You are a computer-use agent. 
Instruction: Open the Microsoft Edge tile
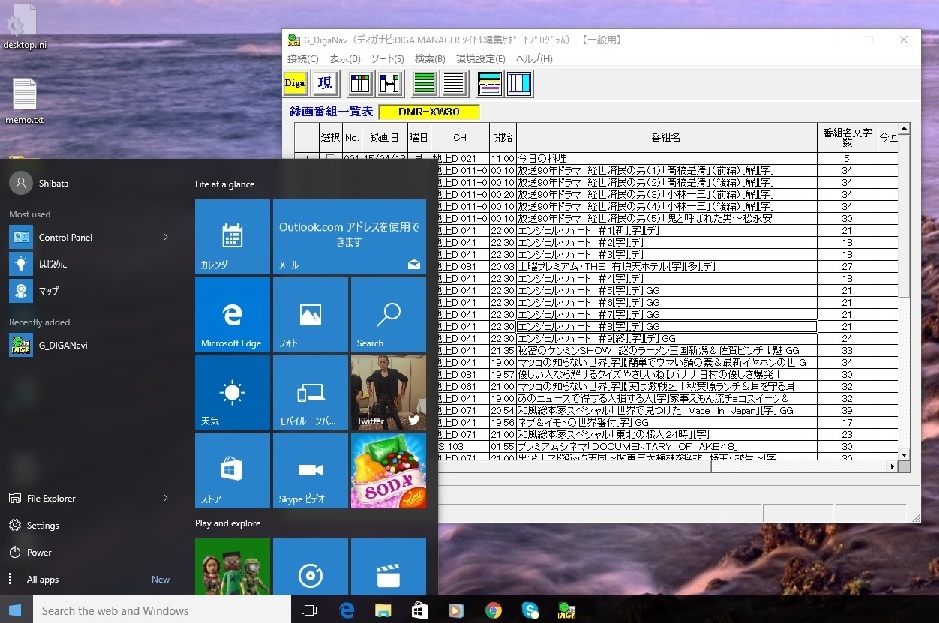click(x=232, y=316)
